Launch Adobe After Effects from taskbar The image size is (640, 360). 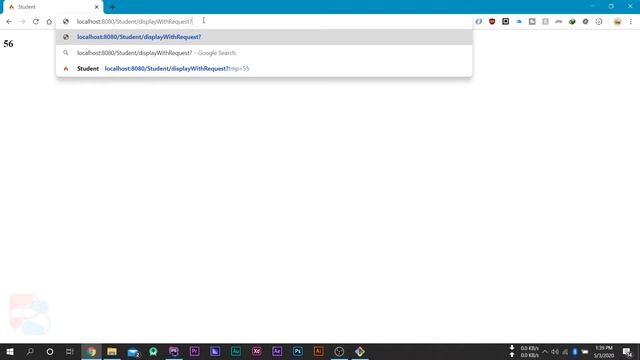[277, 351]
